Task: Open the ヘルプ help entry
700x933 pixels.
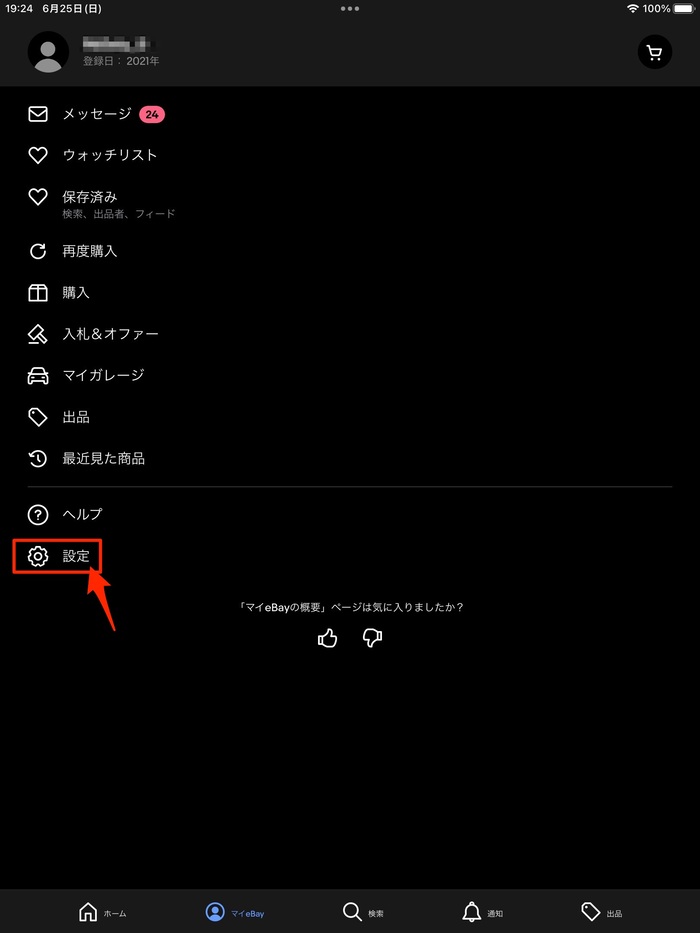Action: pos(350,514)
